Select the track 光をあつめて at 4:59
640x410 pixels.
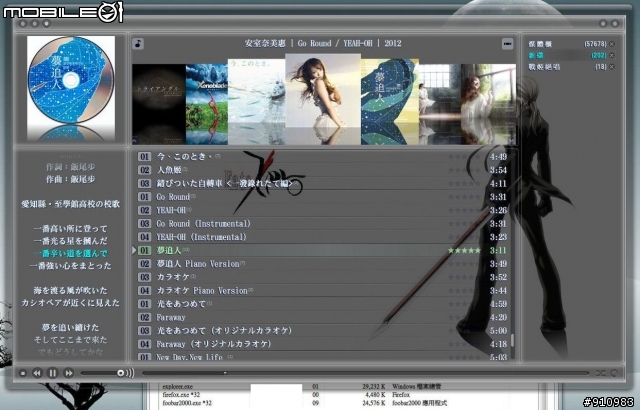(x=322, y=304)
